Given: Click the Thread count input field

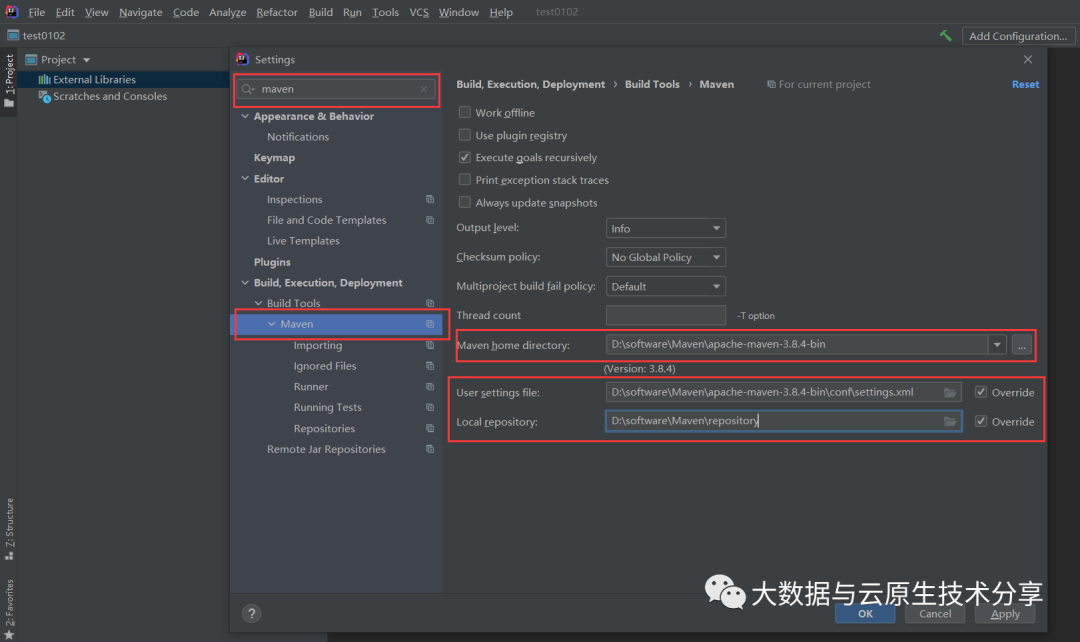Looking at the screenshot, I should (665, 315).
